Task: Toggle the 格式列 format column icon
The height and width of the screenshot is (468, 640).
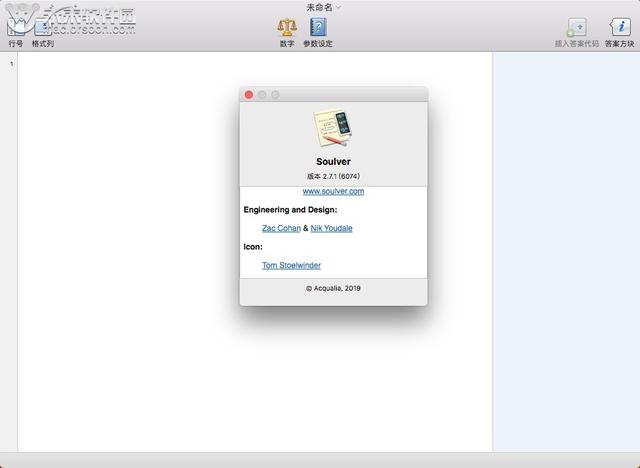Action: coord(43,28)
